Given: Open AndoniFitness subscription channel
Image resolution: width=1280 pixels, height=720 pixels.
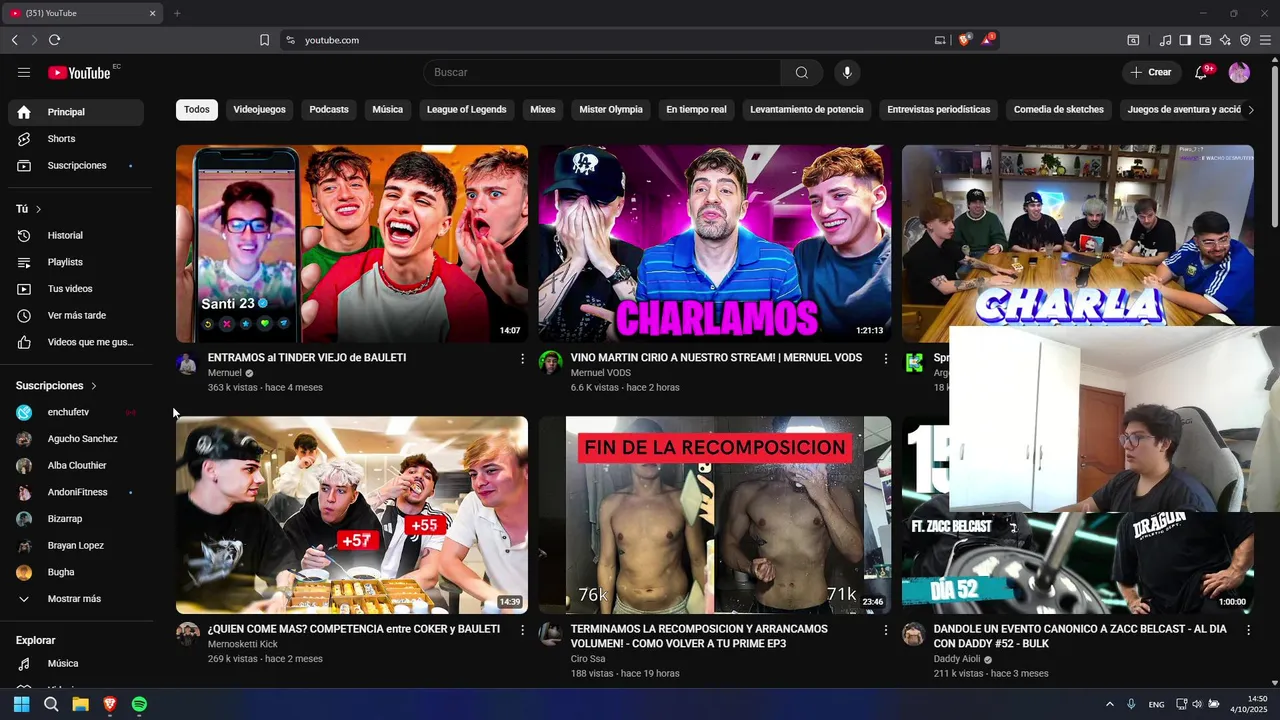Looking at the screenshot, I should click(76, 492).
